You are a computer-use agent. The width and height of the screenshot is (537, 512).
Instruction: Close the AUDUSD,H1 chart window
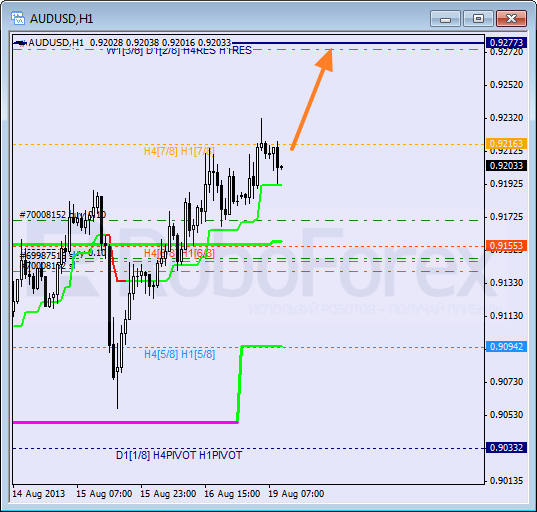coord(511,18)
